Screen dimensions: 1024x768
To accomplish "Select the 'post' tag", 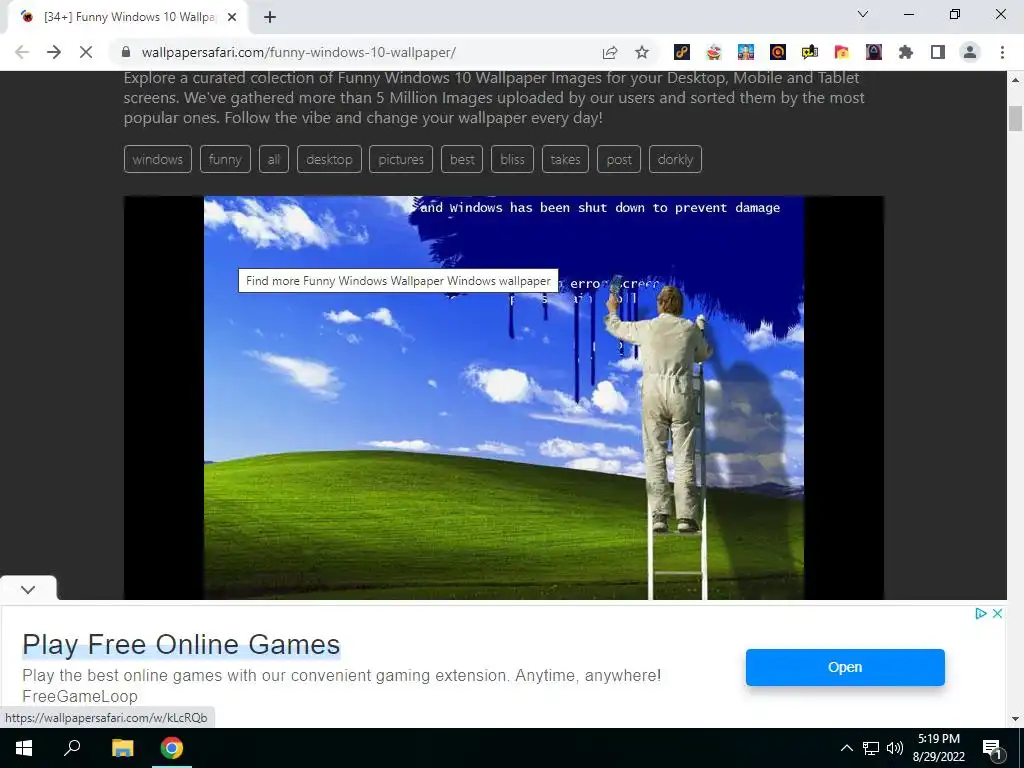I will pos(619,159).
